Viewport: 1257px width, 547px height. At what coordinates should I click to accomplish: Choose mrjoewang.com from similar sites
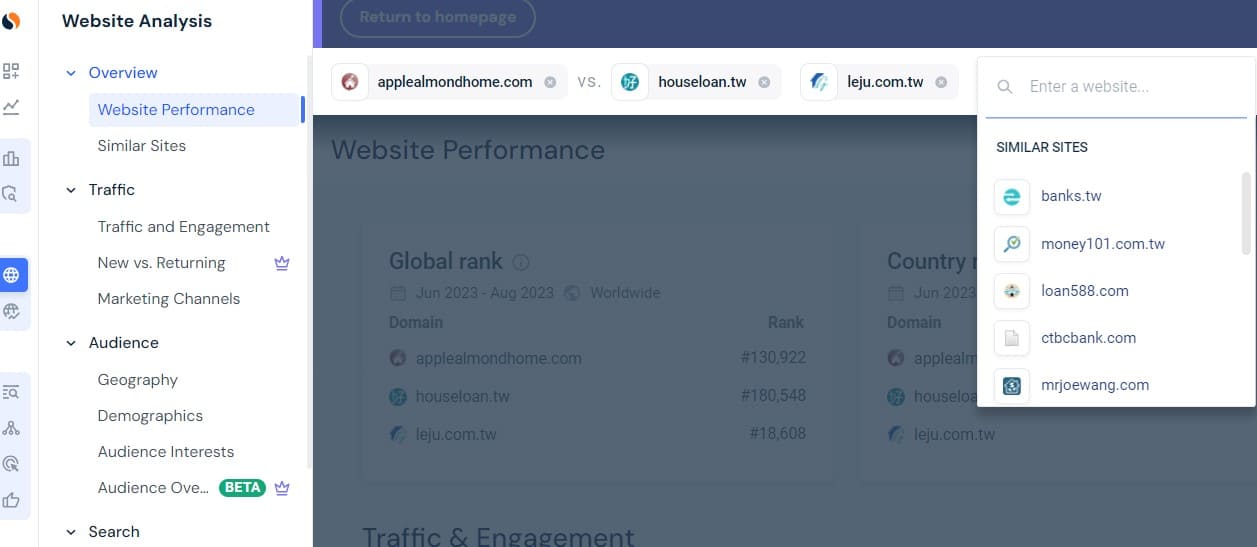[x=1095, y=385]
